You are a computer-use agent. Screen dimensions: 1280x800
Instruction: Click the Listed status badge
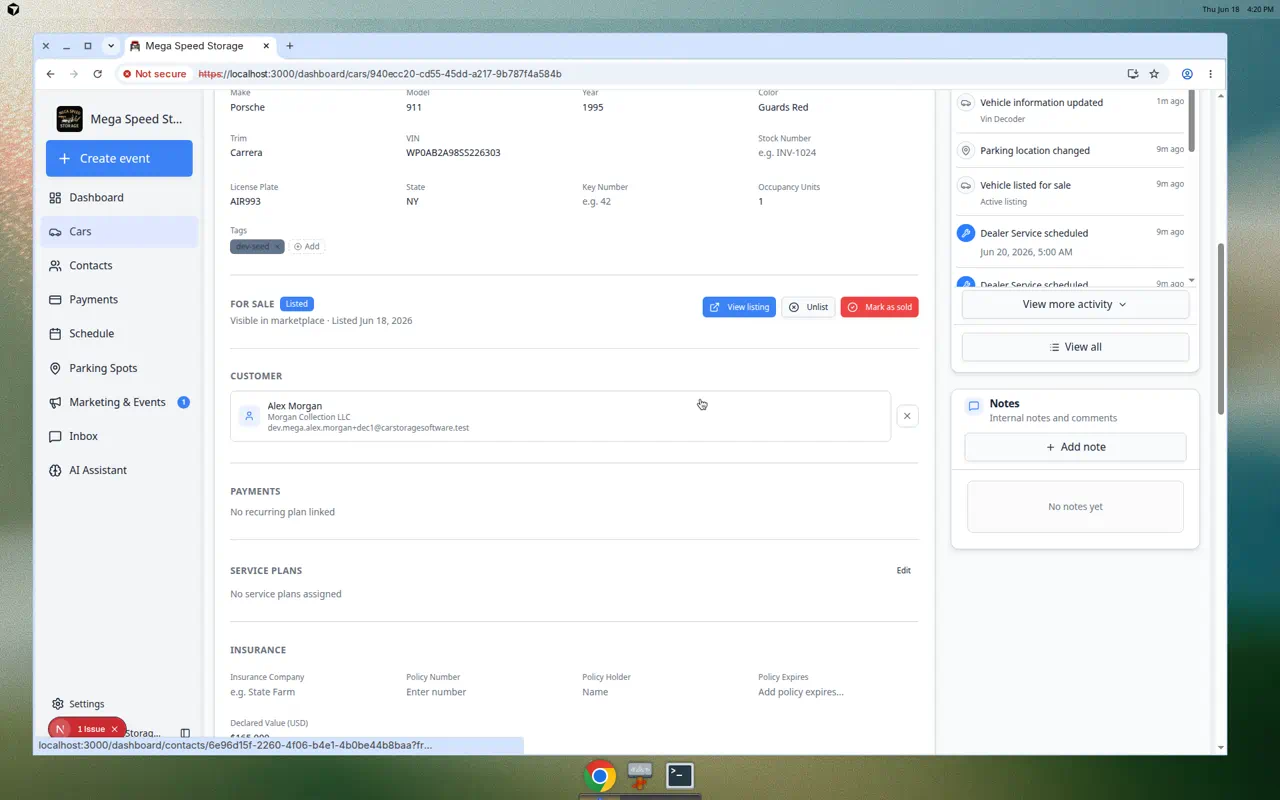click(x=297, y=304)
